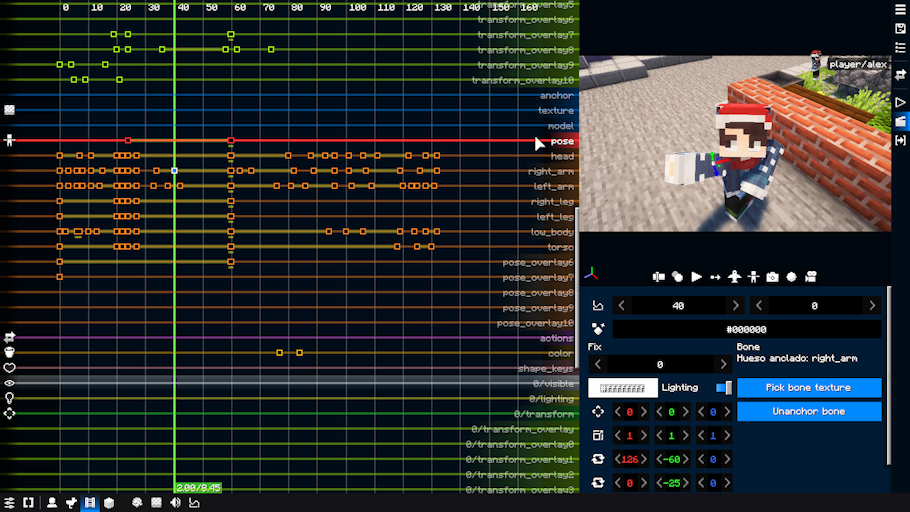Click the video camera icon below the viewport
The image size is (910, 512).
[x=811, y=277]
